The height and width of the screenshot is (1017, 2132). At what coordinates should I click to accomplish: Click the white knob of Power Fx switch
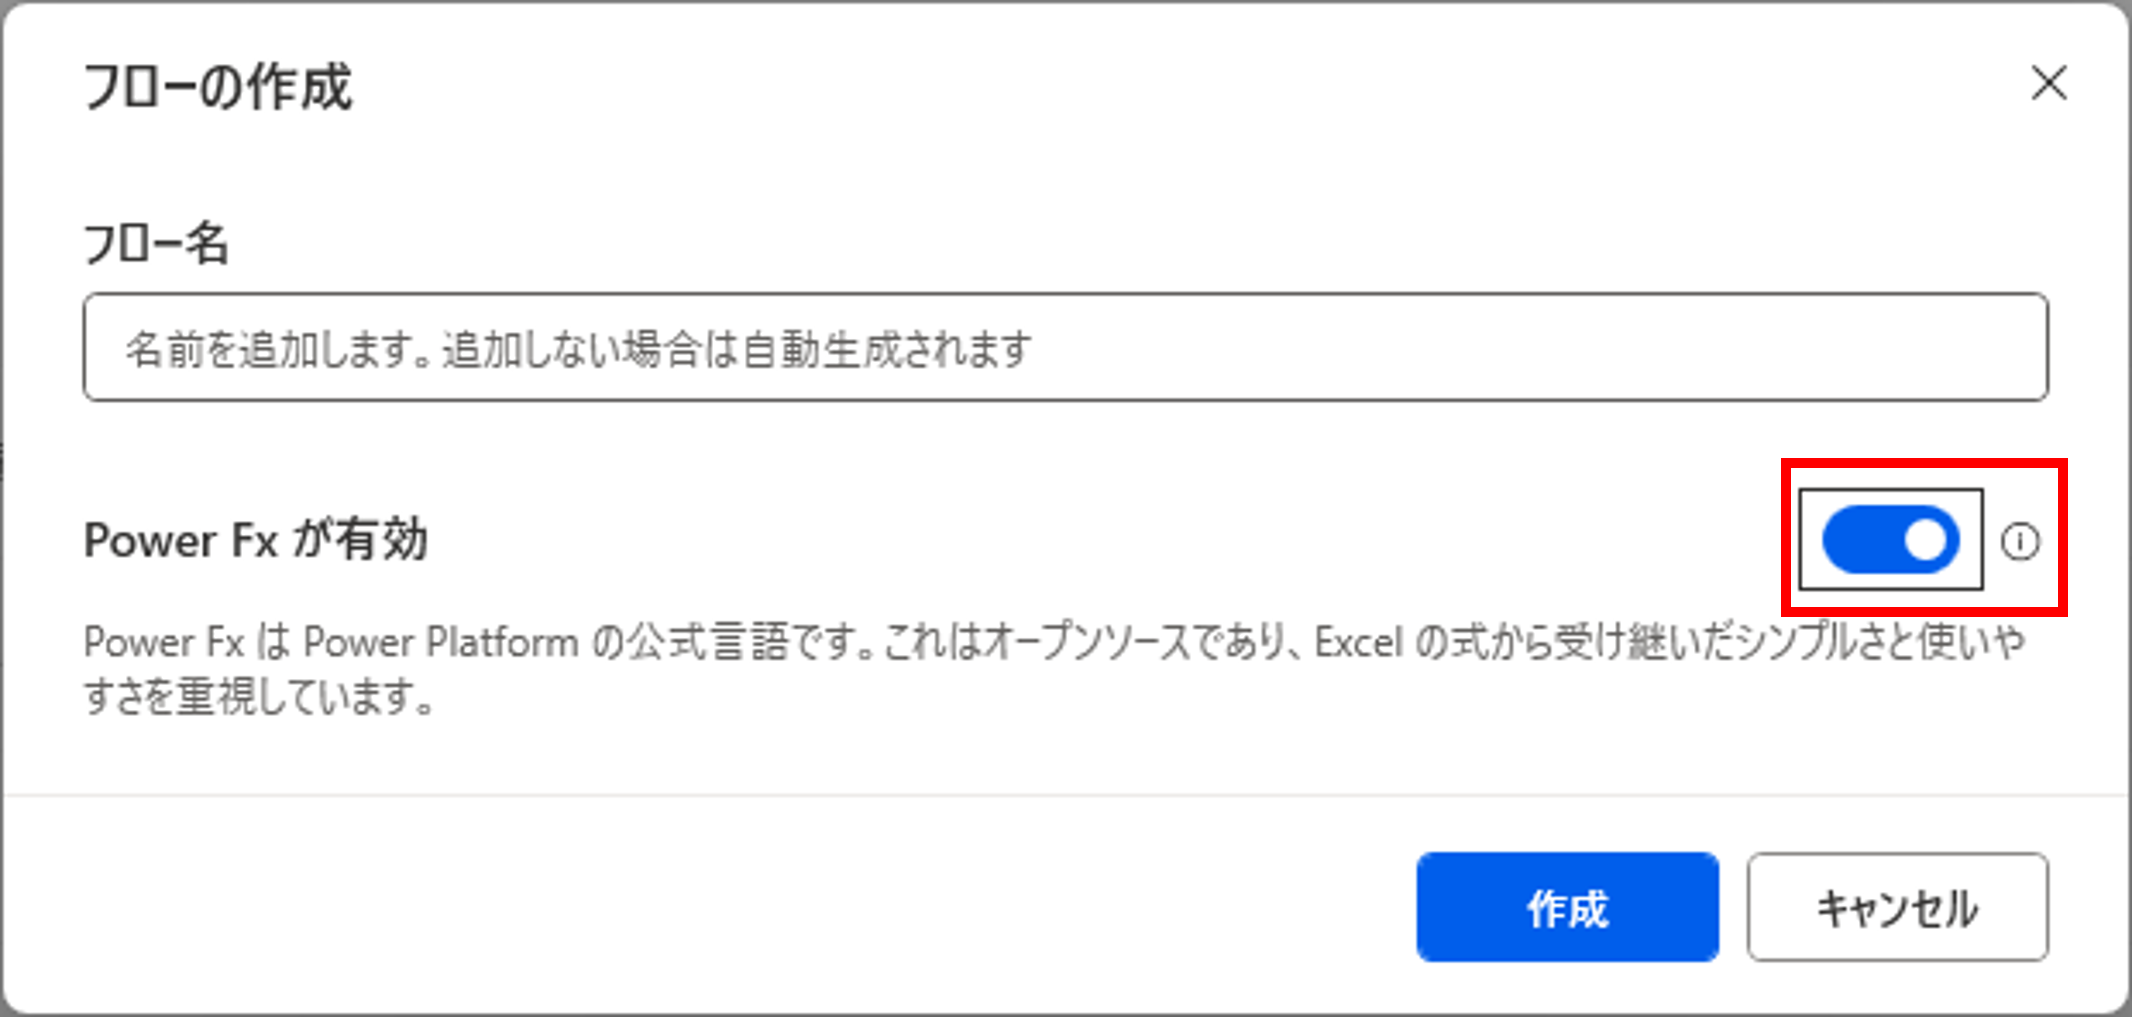coord(1925,540)
